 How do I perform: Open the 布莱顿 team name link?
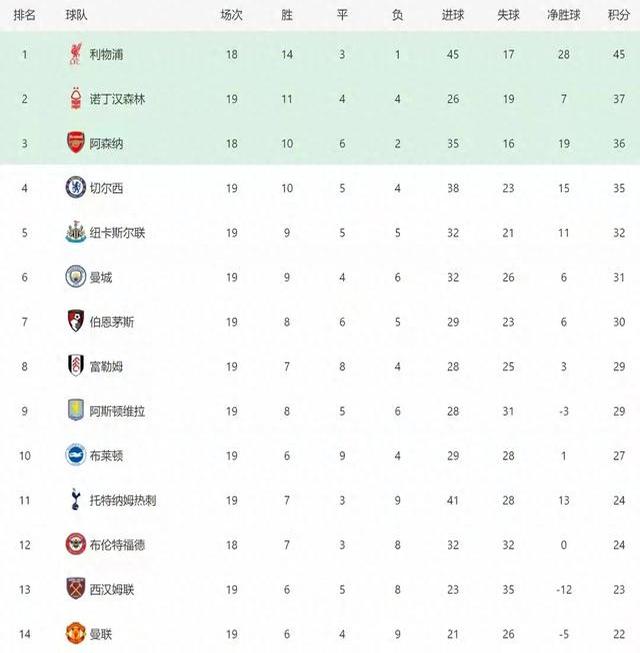pyautogui.click(x=107, y=456)
